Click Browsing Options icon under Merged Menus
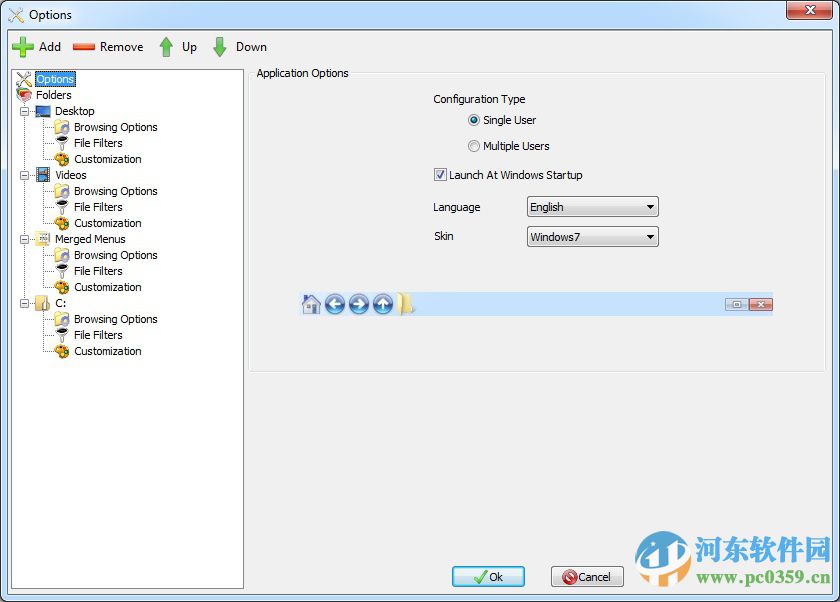The width and height of the screenshot is (840, 602). tap(62, 255)
